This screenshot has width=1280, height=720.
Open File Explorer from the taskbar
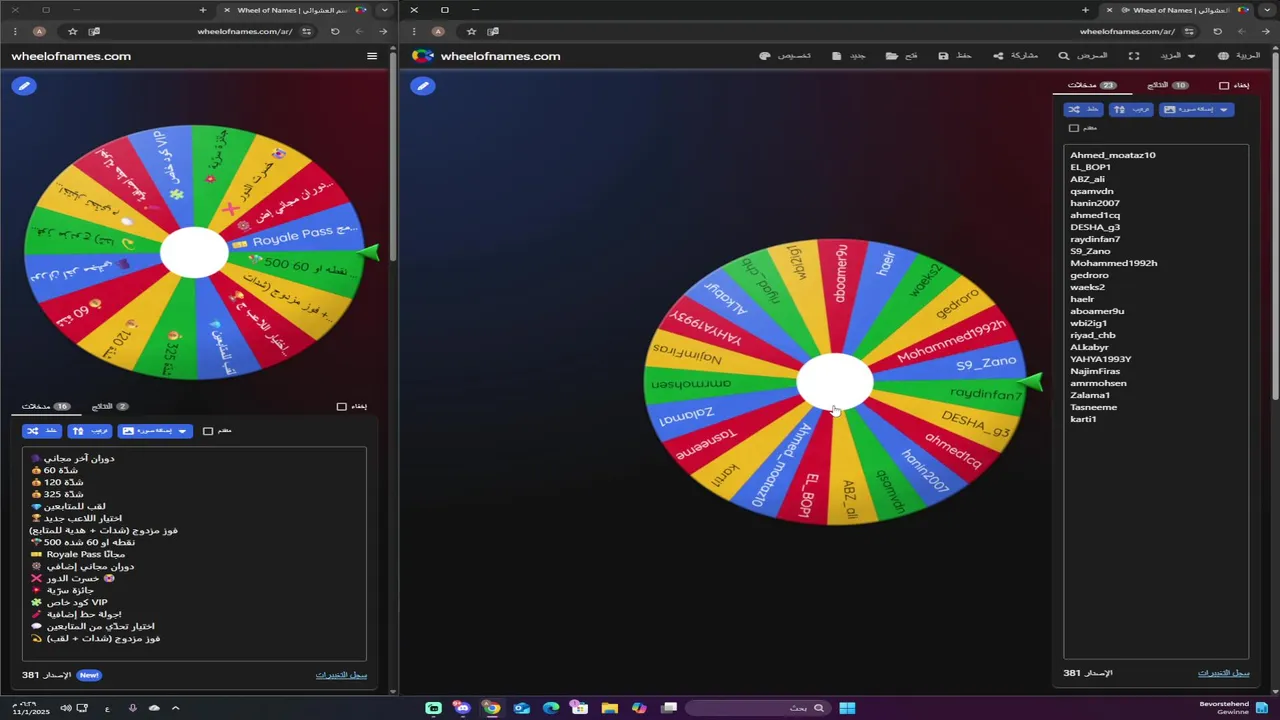click(610, 708)
